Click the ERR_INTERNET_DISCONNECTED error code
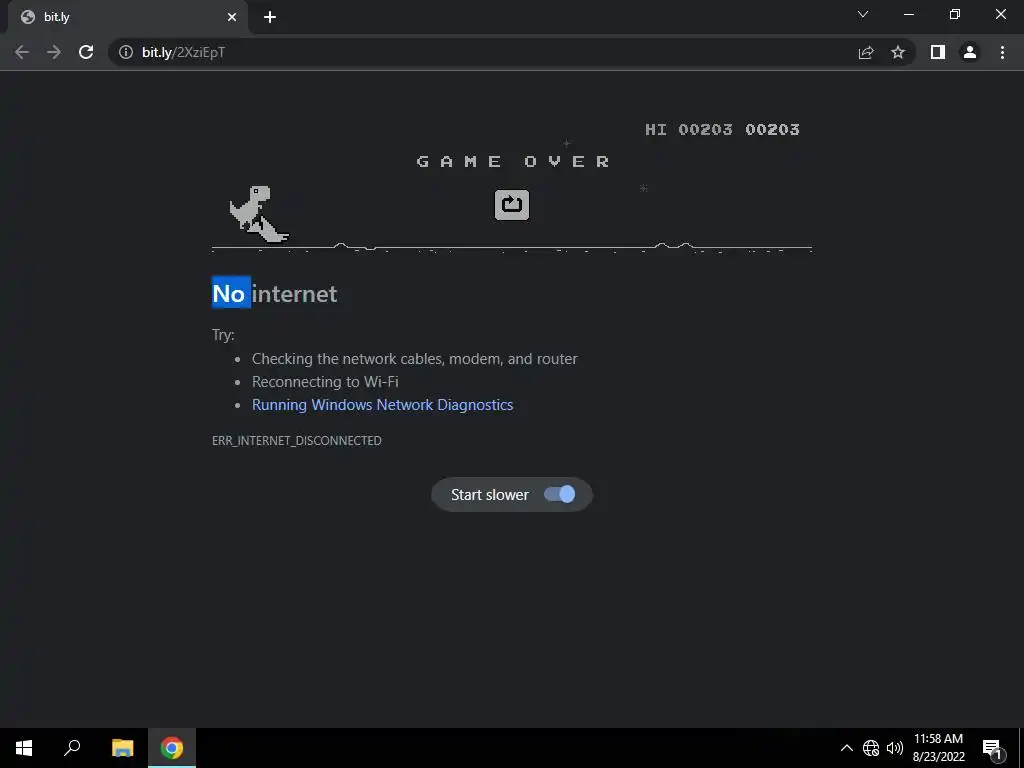The image size is (1024, 768). pyautogui.click(x=296, y=441)
